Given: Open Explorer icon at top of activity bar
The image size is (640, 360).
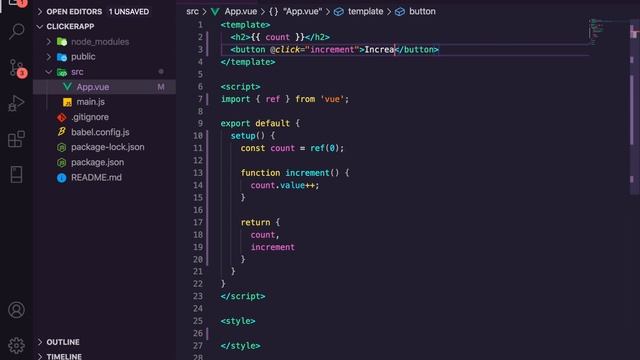Looking at the screenshot, I should (x=16, y=3).
